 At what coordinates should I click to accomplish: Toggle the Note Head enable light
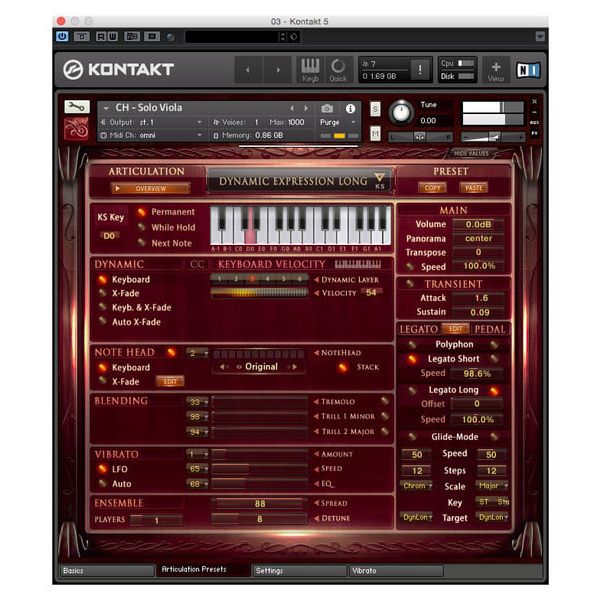coord(171,352)
